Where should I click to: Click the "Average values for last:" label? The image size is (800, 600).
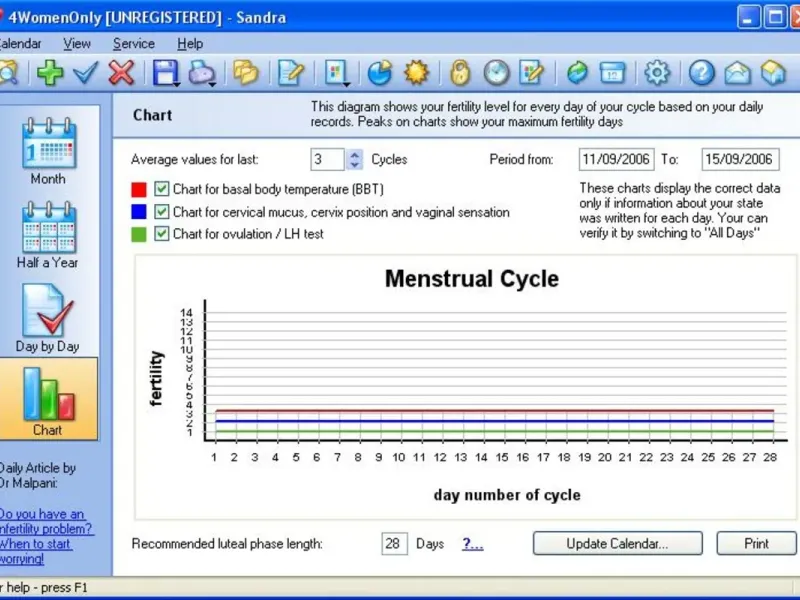click(194, 160)
